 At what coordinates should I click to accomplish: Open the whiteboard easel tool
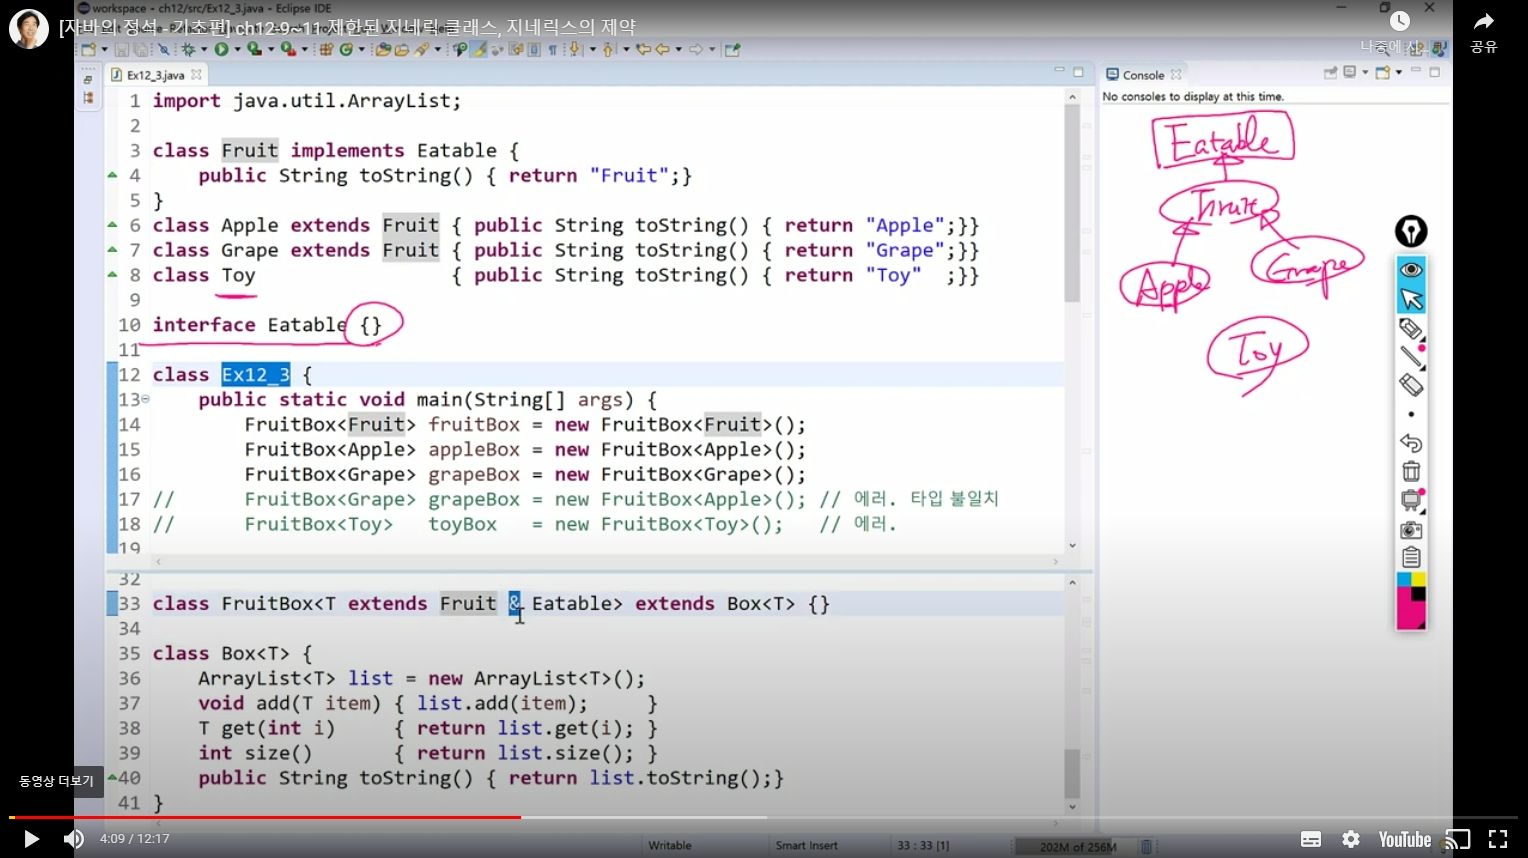[1411, 500]
